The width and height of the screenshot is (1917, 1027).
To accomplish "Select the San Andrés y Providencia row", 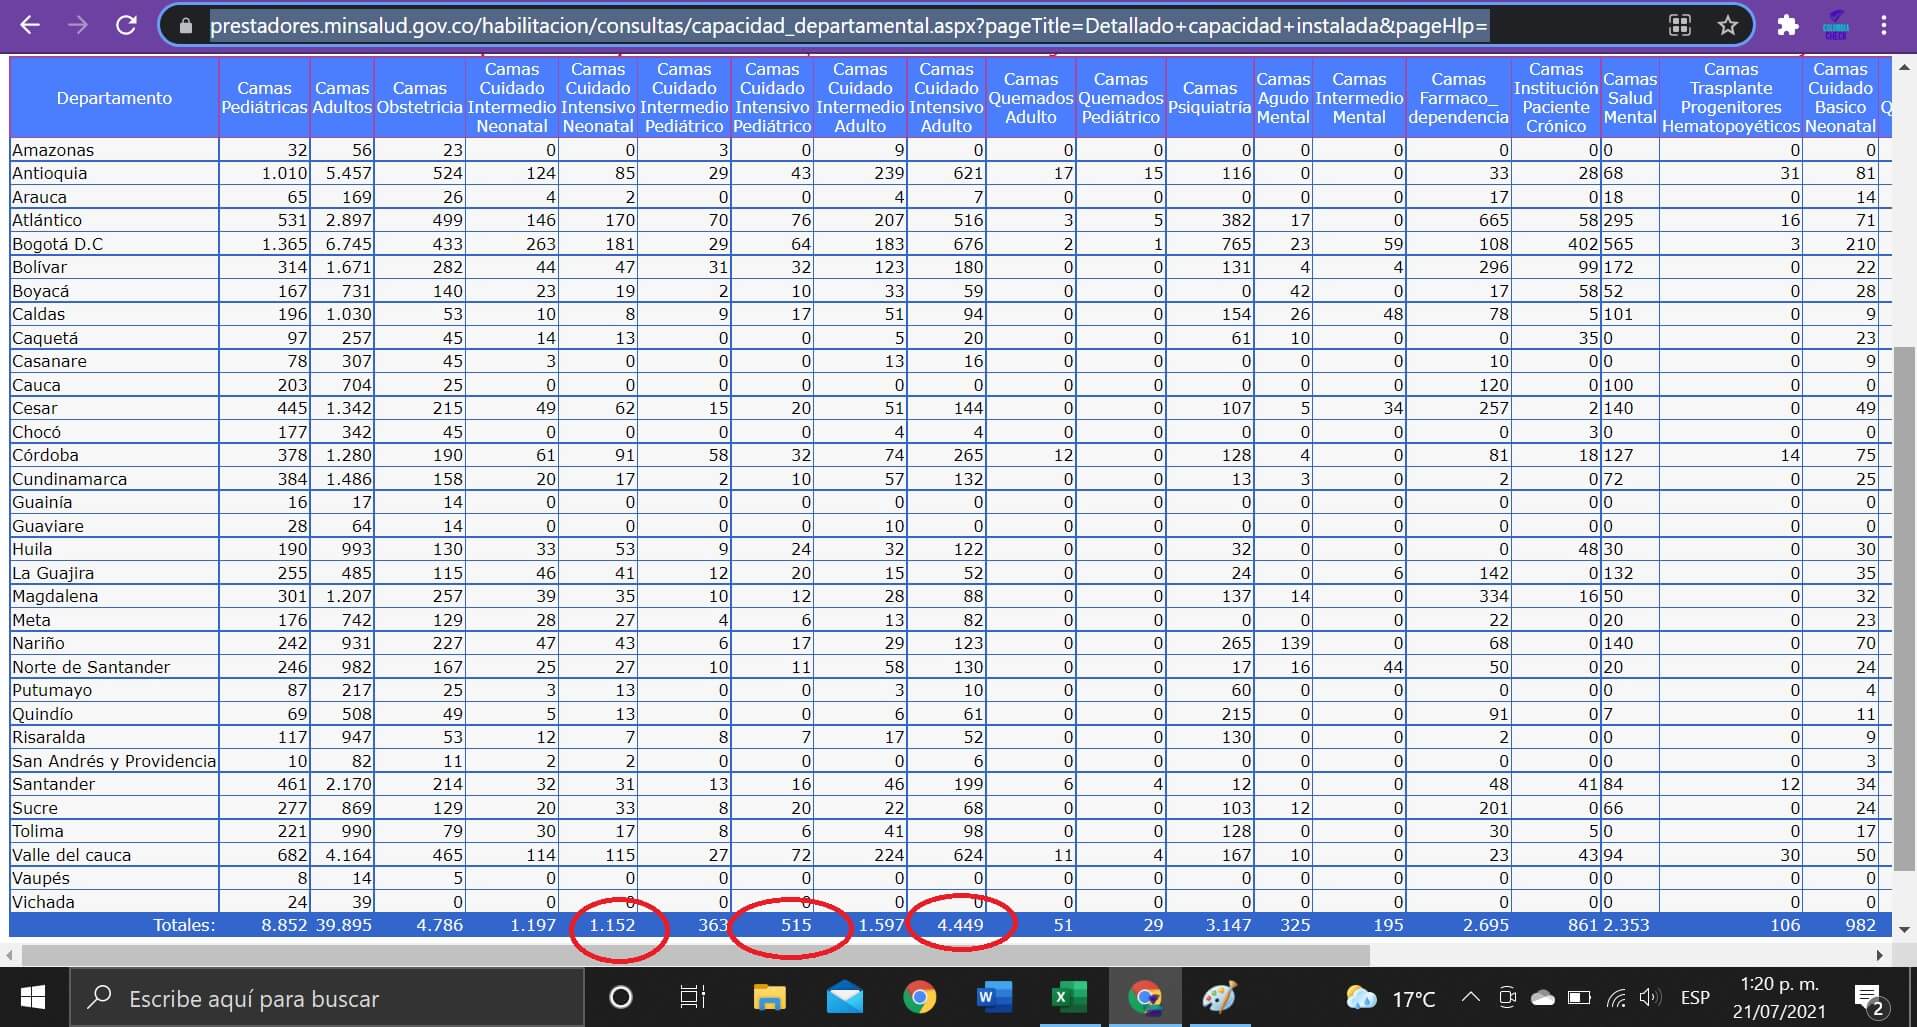I will point(114,761).
